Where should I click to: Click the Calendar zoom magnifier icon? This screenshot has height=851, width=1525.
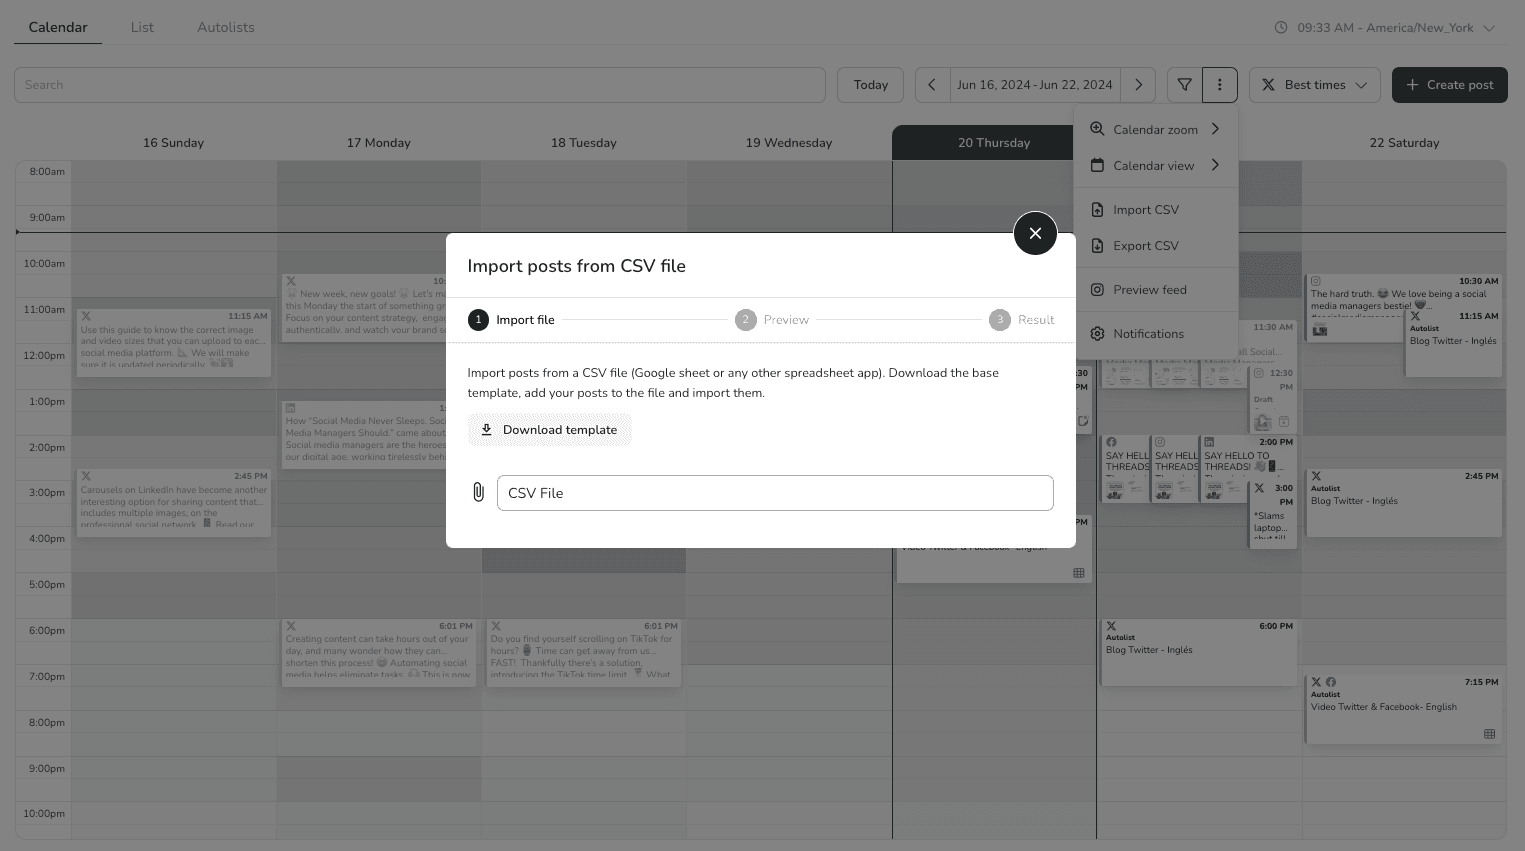pos(1097,129)
